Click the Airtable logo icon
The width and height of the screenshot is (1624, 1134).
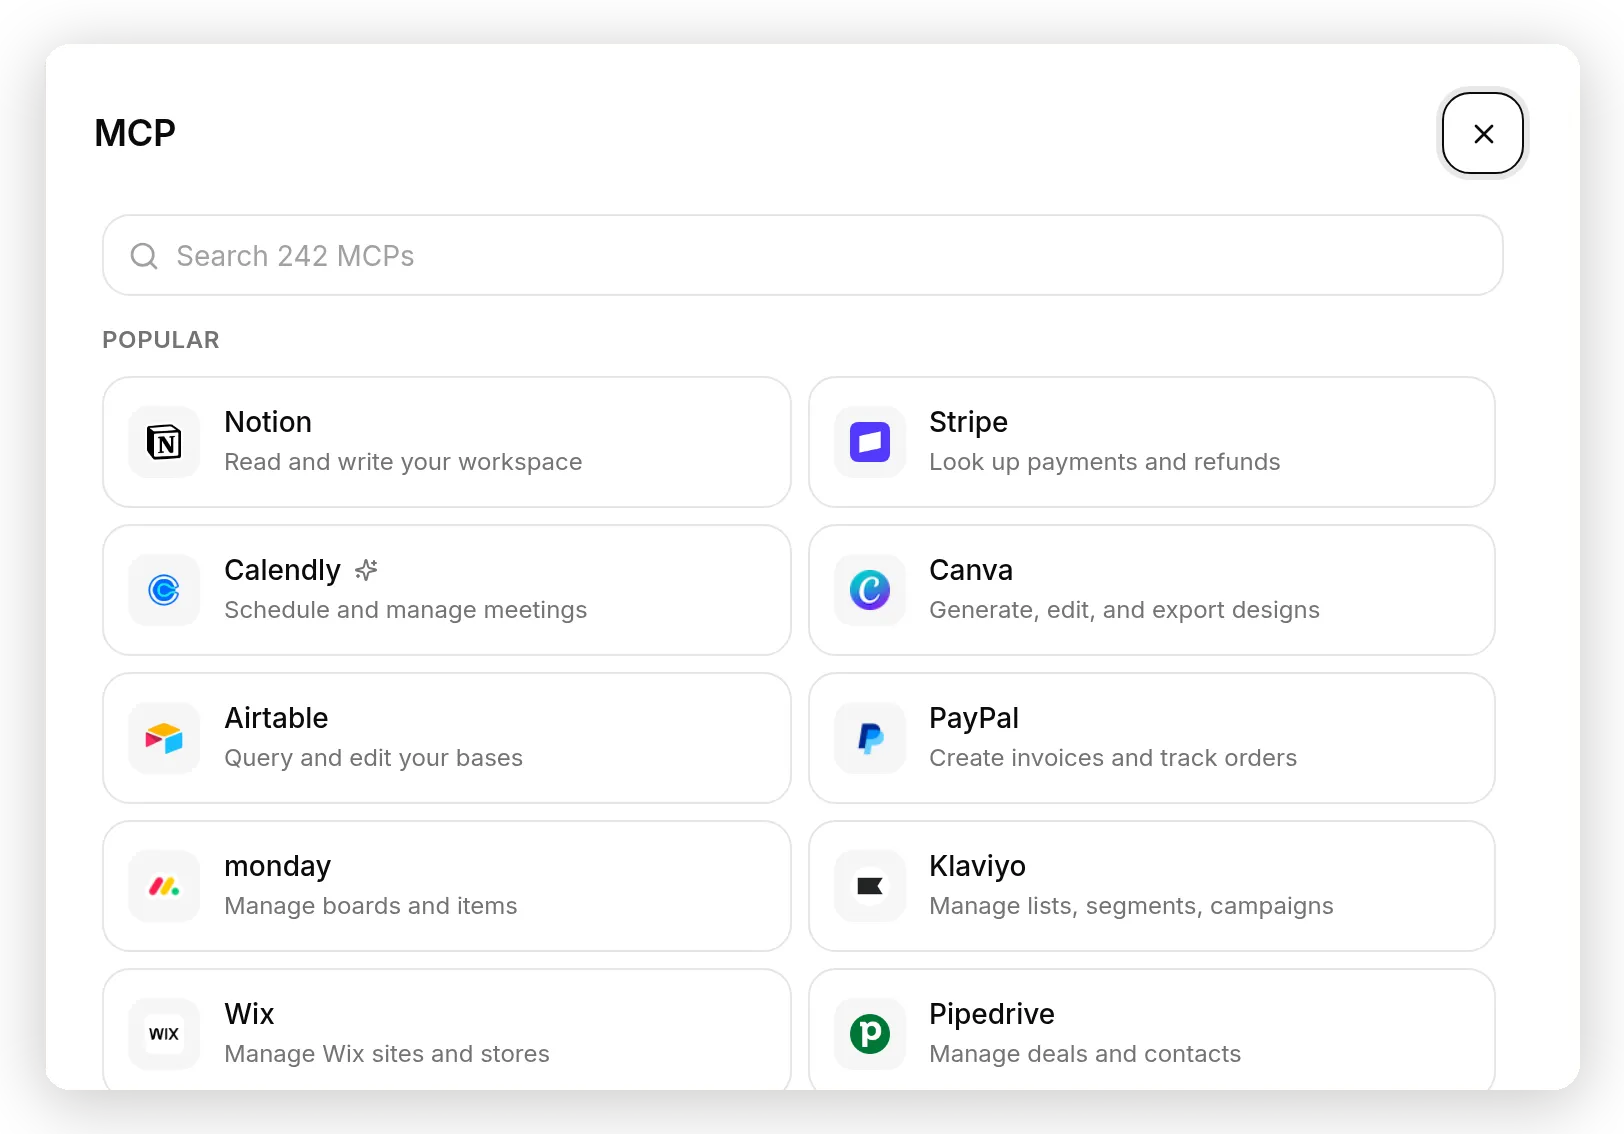pos(164,738)
